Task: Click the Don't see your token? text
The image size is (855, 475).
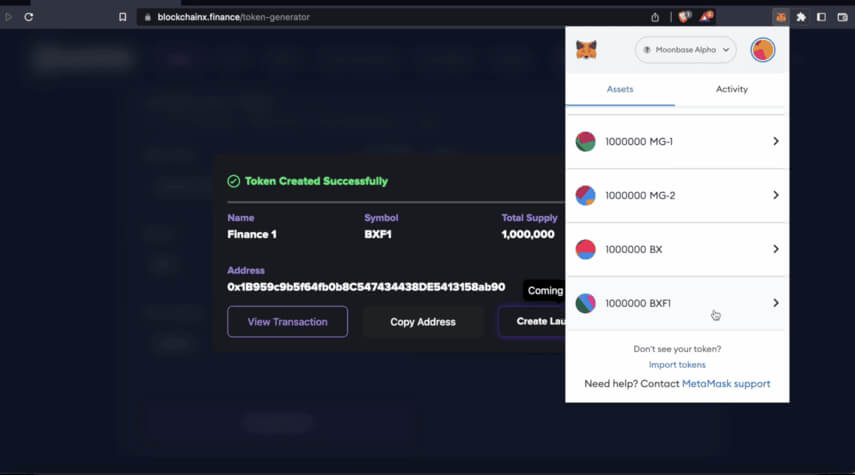Action: click(677, 348)
